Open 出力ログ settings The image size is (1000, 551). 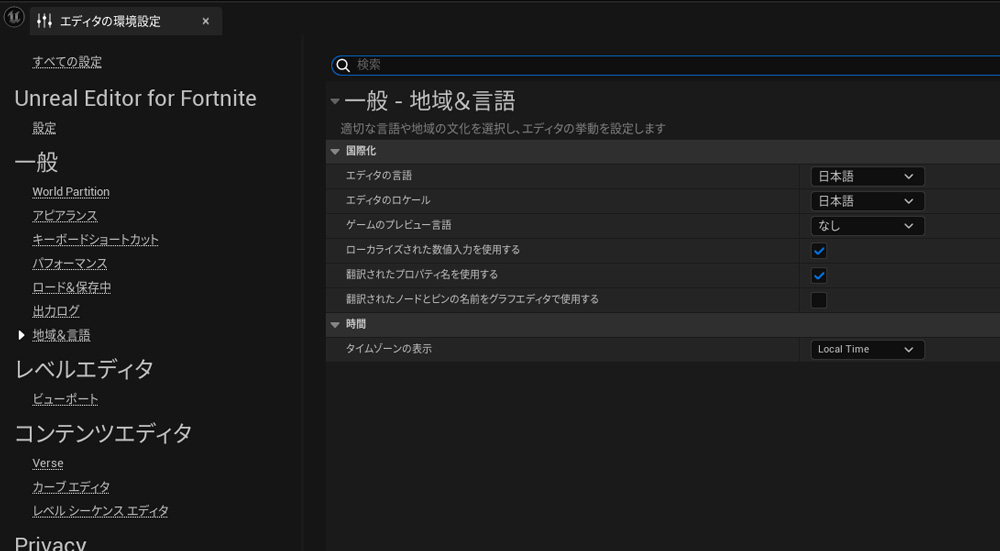click(x=56, y=311)
